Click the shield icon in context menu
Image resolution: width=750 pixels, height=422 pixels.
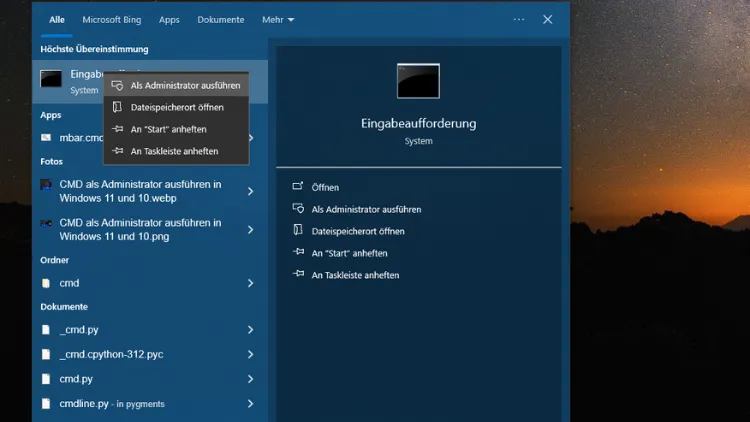pyautogui.click(x=117, y=85)
